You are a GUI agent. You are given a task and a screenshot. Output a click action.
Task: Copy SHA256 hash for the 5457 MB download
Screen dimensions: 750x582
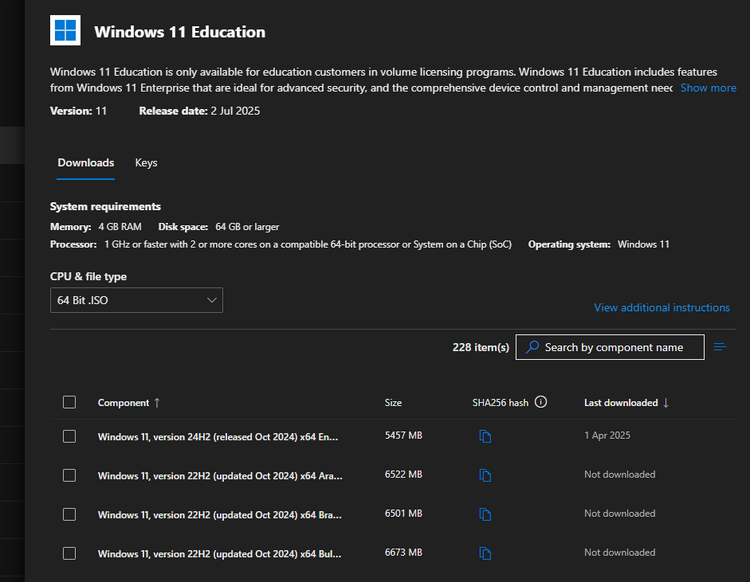point(485,436)
